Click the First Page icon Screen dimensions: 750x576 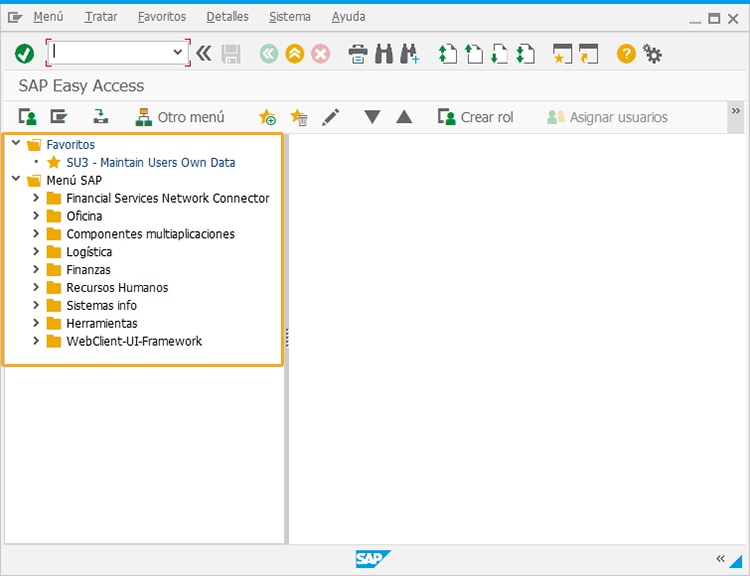pyautogui.click(x=448, y=54)
